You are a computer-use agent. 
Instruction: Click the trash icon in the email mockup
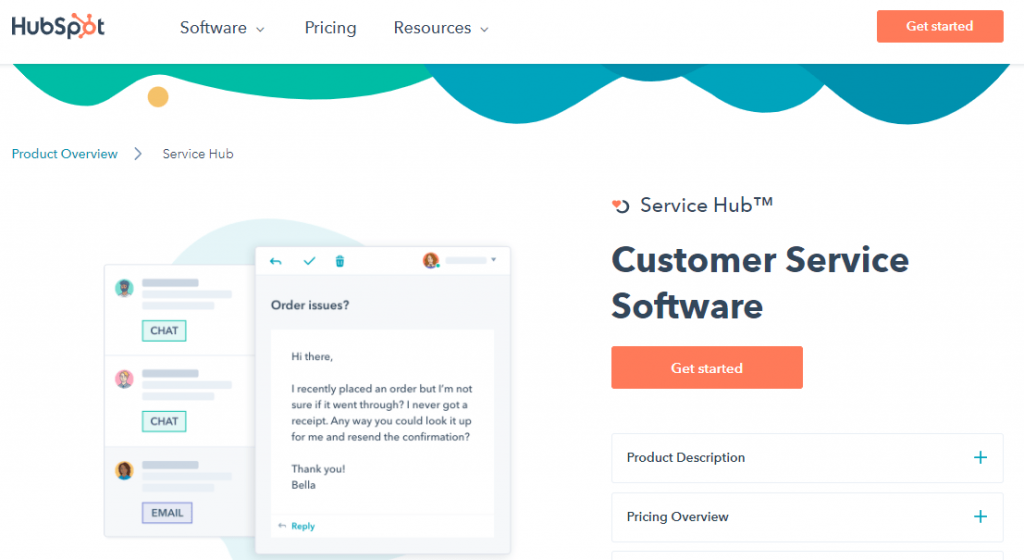pos(340,261)
